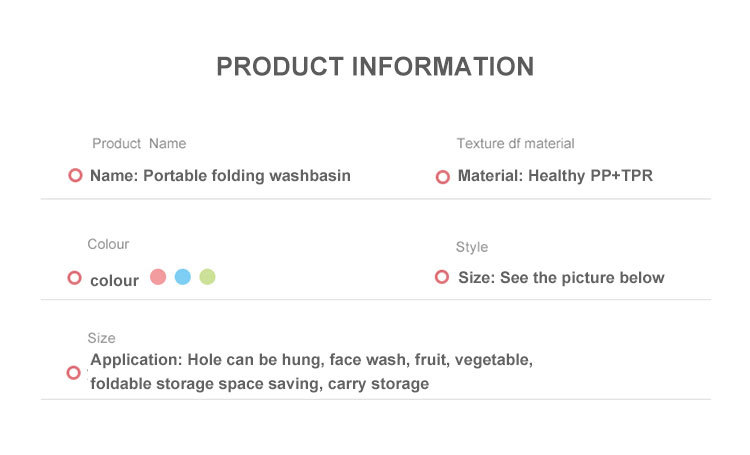Click the red ring bullet beside Application text

click(73, 372)
